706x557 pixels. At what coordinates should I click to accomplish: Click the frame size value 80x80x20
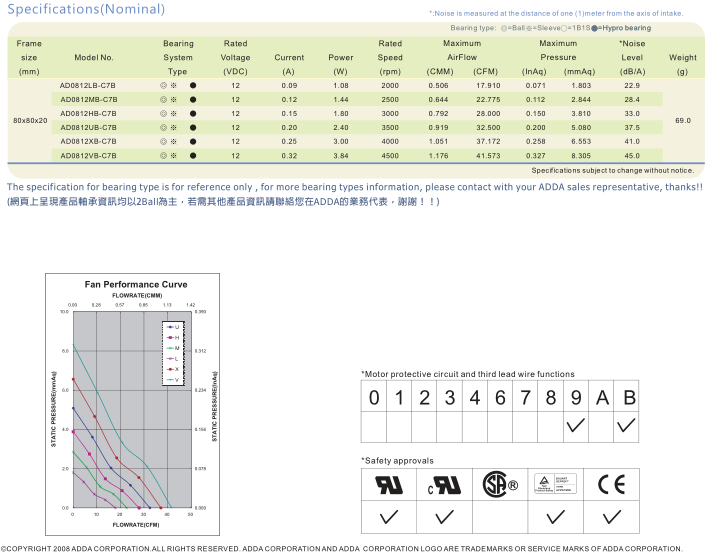pyautogui.click(x=30, y=121)
